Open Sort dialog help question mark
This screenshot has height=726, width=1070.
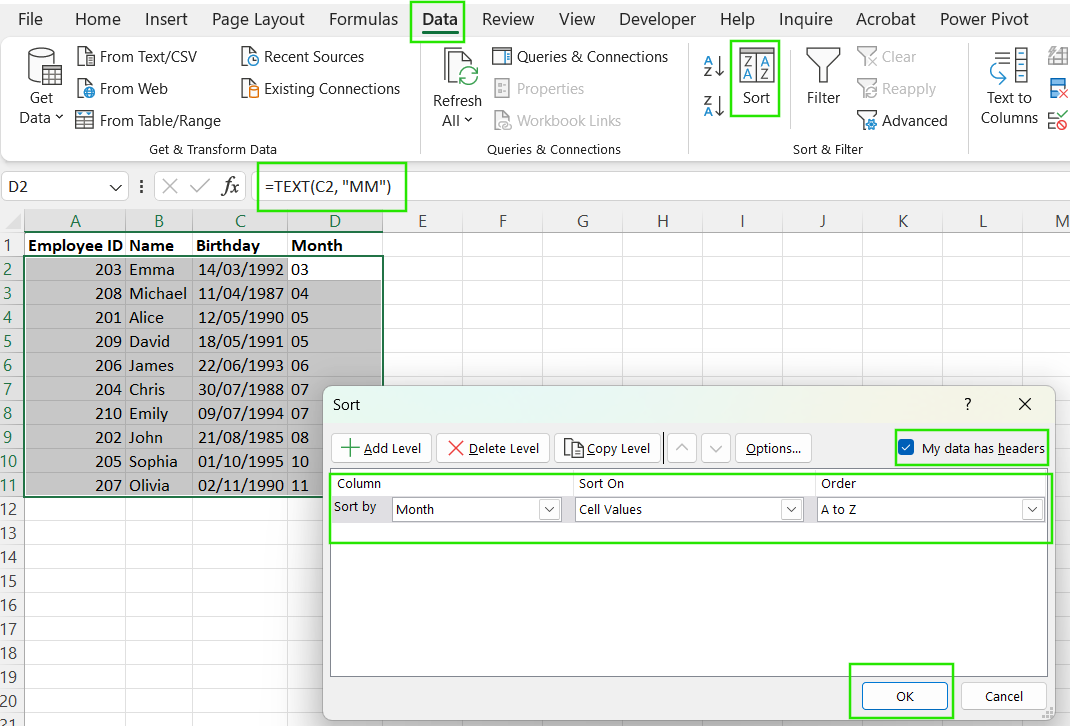(x=968, y=404)
